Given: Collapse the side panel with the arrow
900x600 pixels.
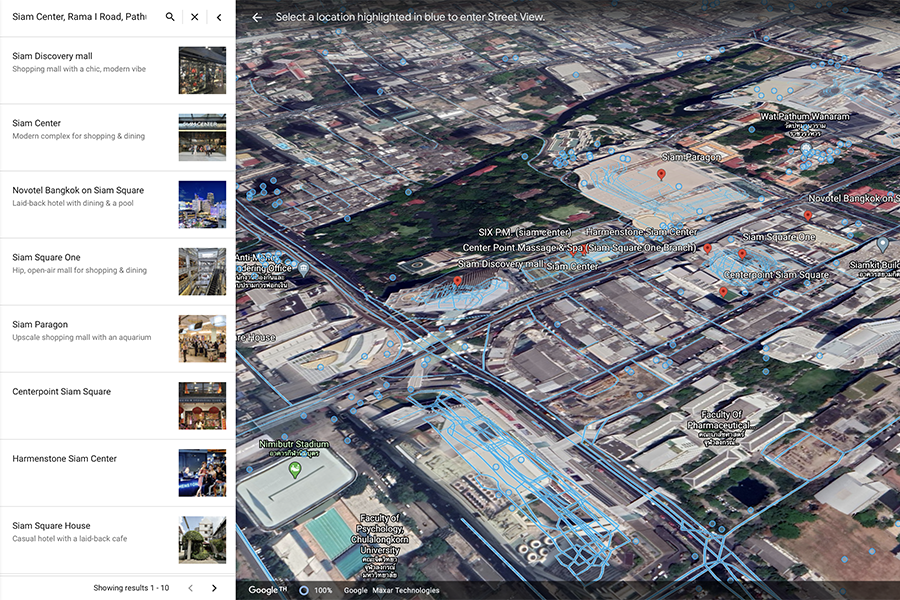Looking at the screenshot, I should pyautogui.click(x=219, y=17).
